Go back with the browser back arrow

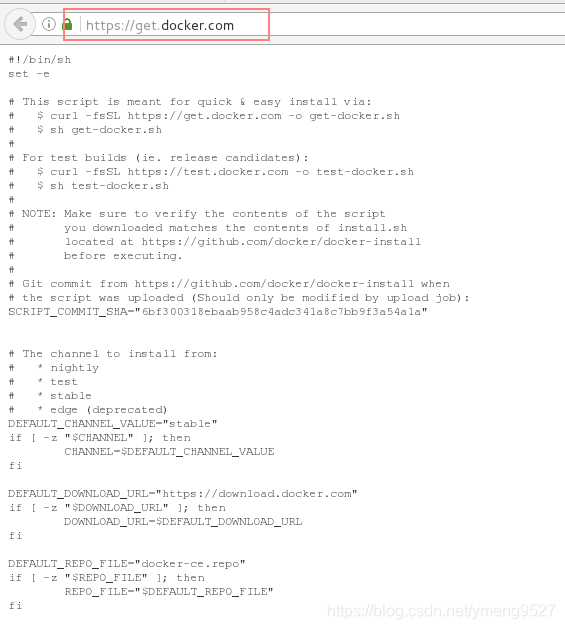click(x=19, y=24)
